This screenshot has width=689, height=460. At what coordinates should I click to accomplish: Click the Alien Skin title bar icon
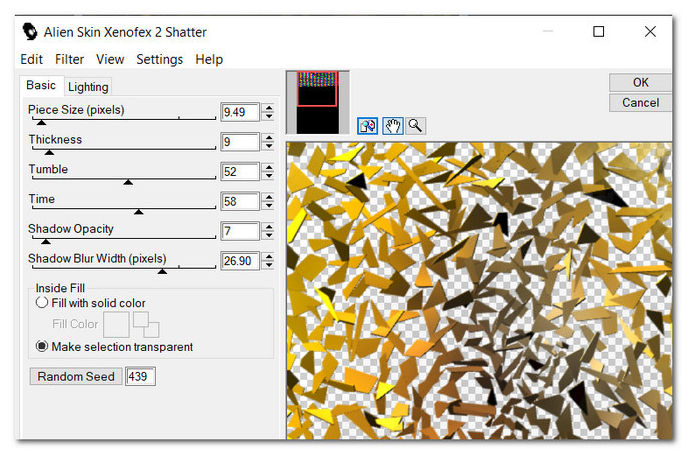point(30,32)
